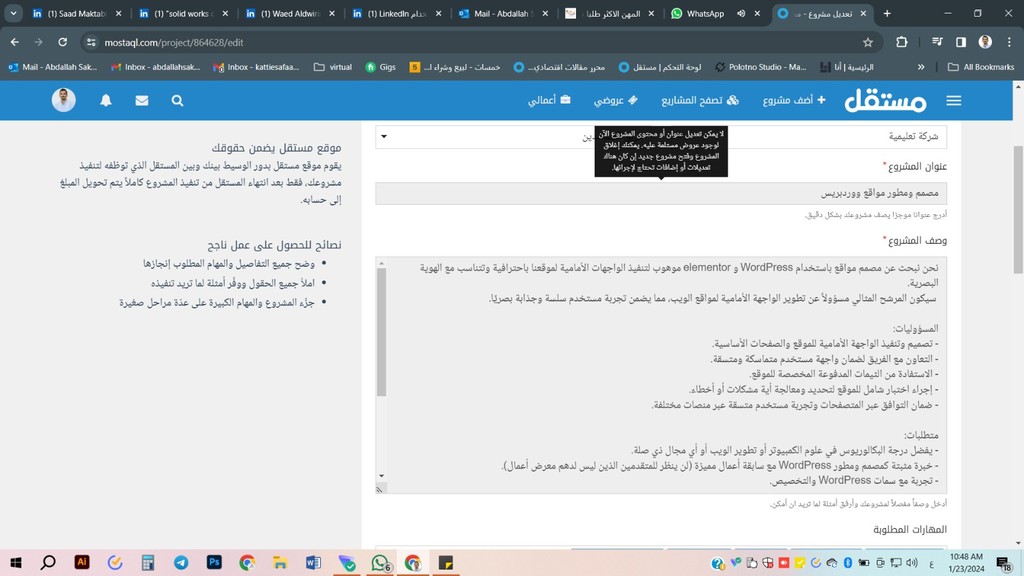
Task: Open the Gigs bookmark
Action: (380, 67)
